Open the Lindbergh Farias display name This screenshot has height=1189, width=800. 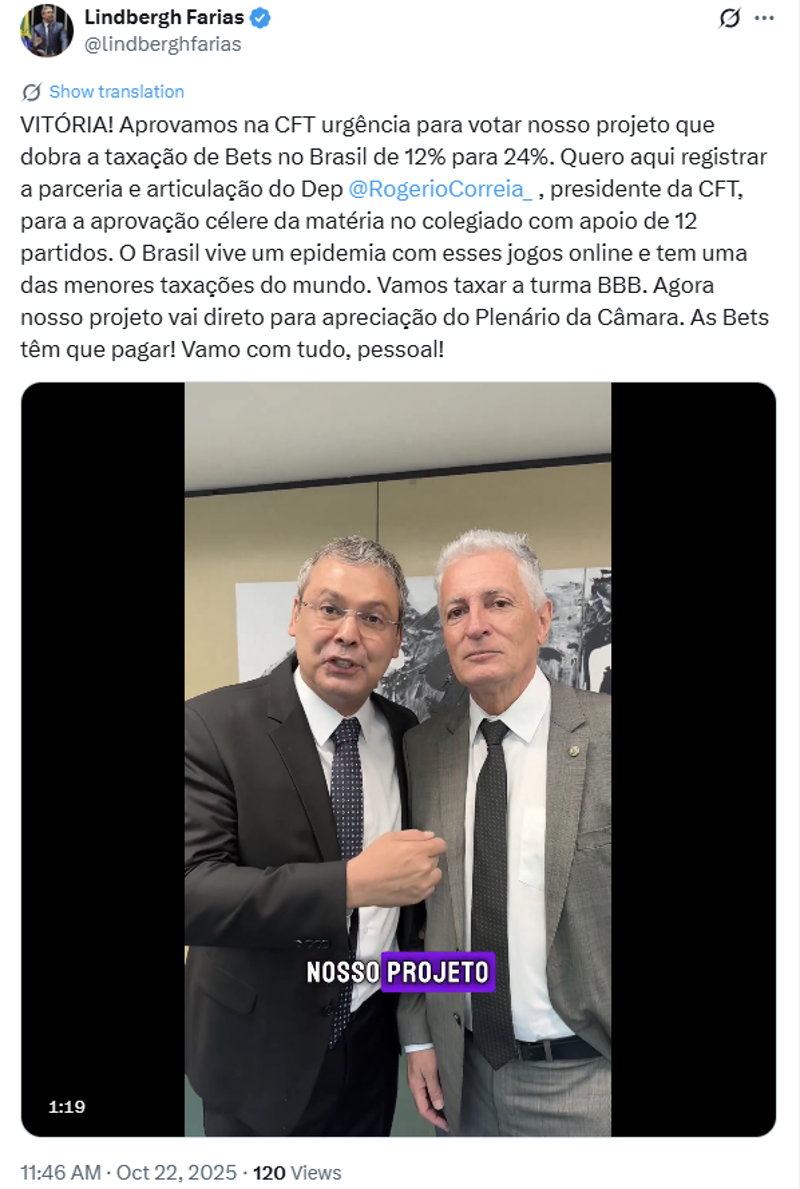tap(164, 17)
